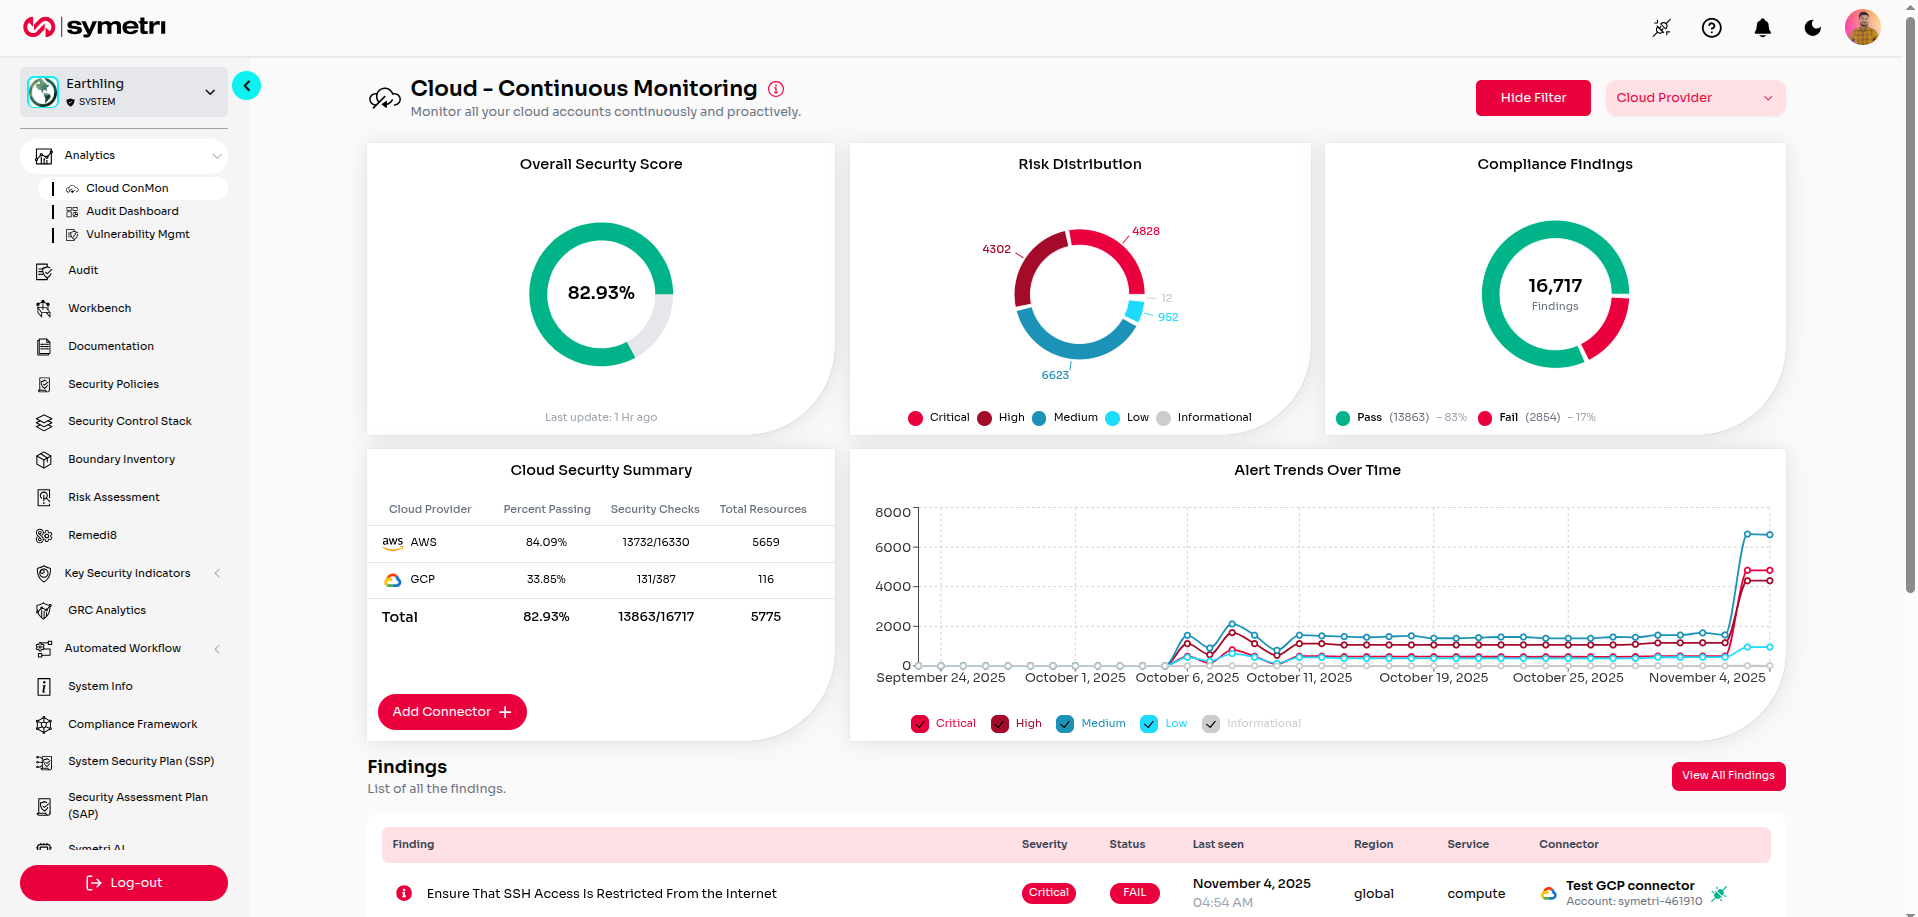Open user profile avatar
Viewport: 1918px width, 917px height.
(x=1862, y=28)
